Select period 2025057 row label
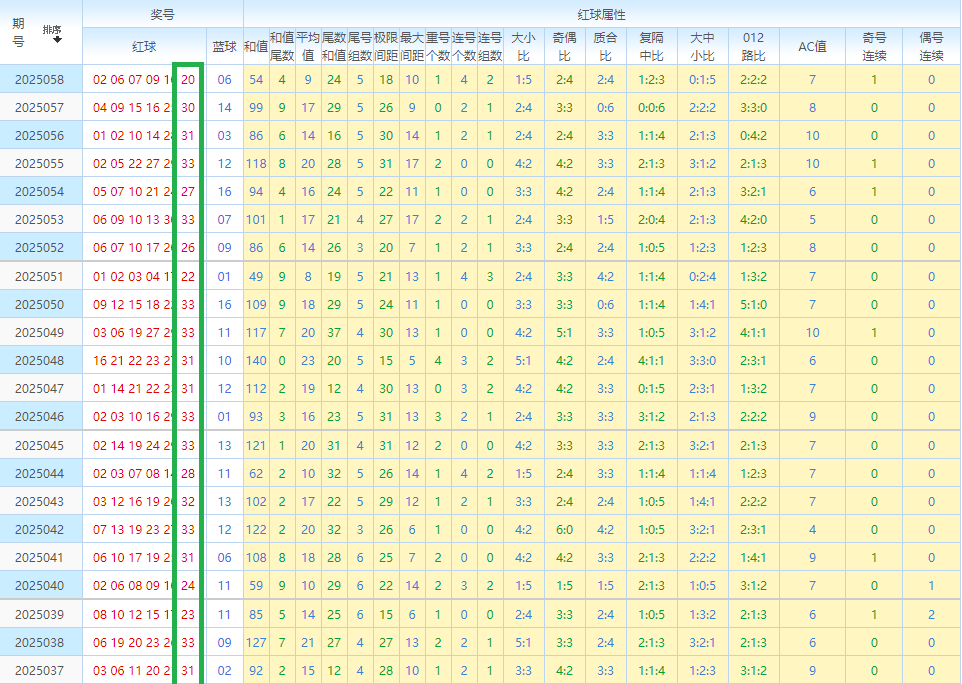 coord(39,107)
